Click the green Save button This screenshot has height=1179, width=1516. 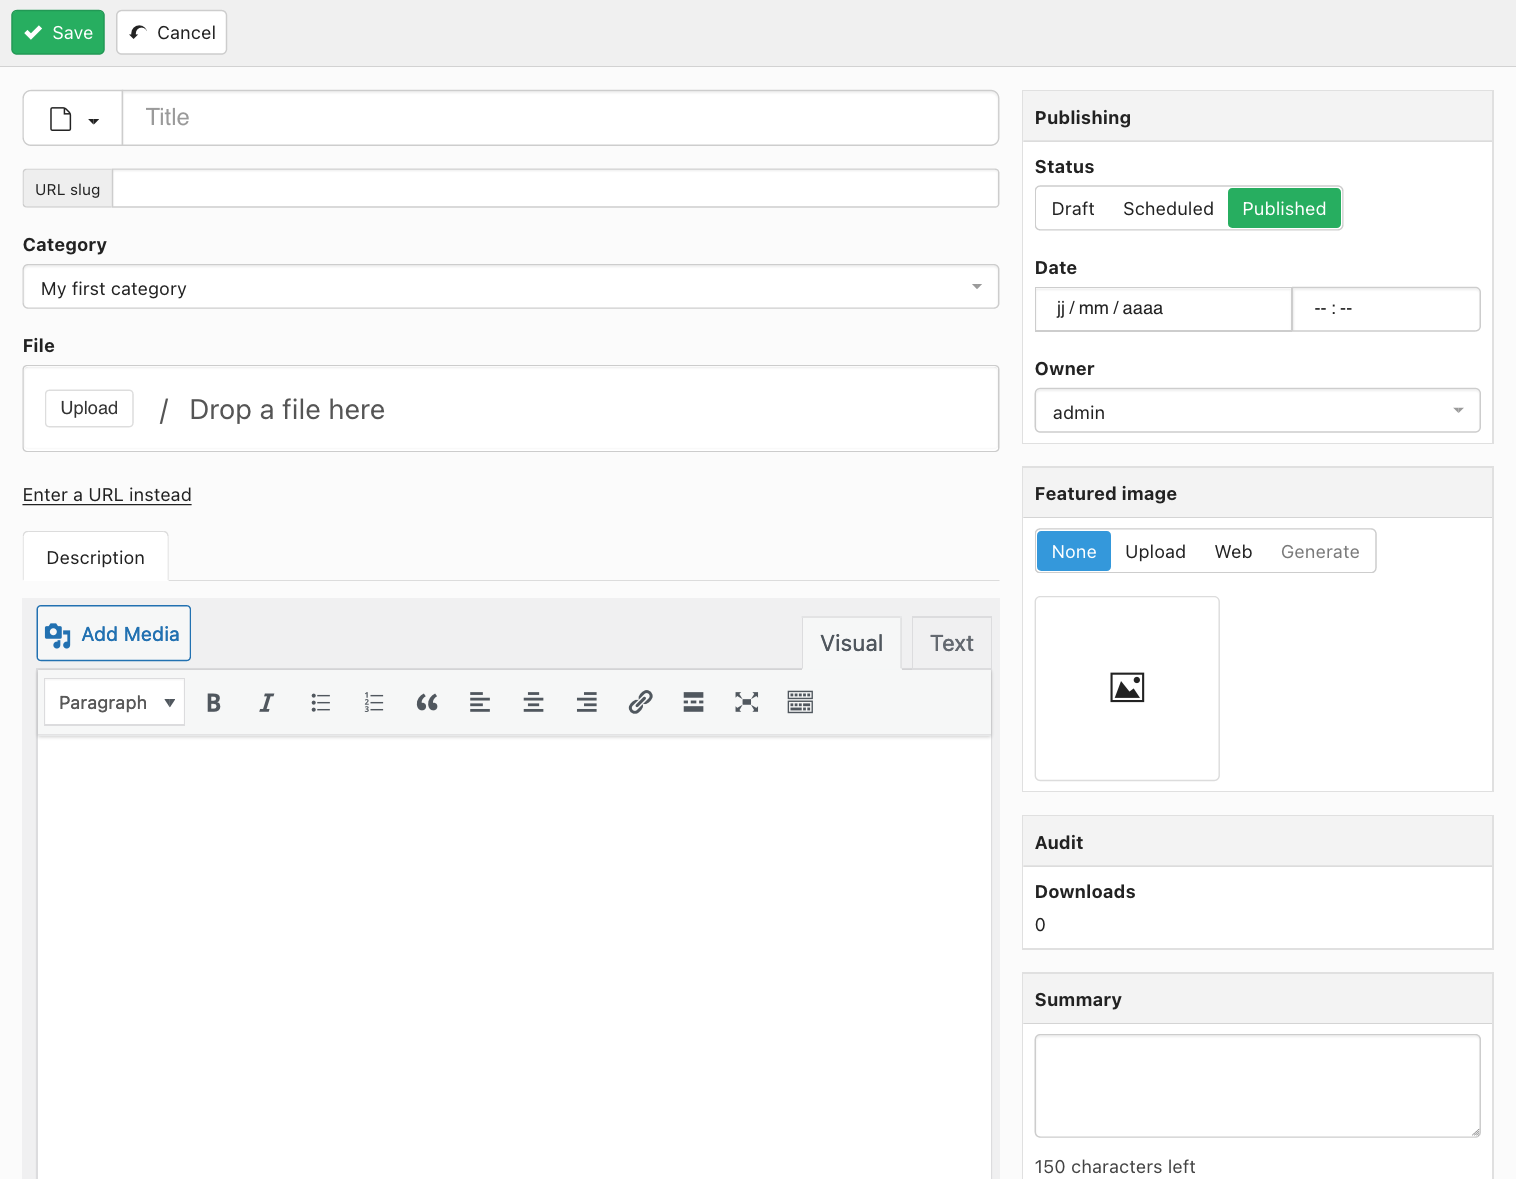tap(58, 33)
